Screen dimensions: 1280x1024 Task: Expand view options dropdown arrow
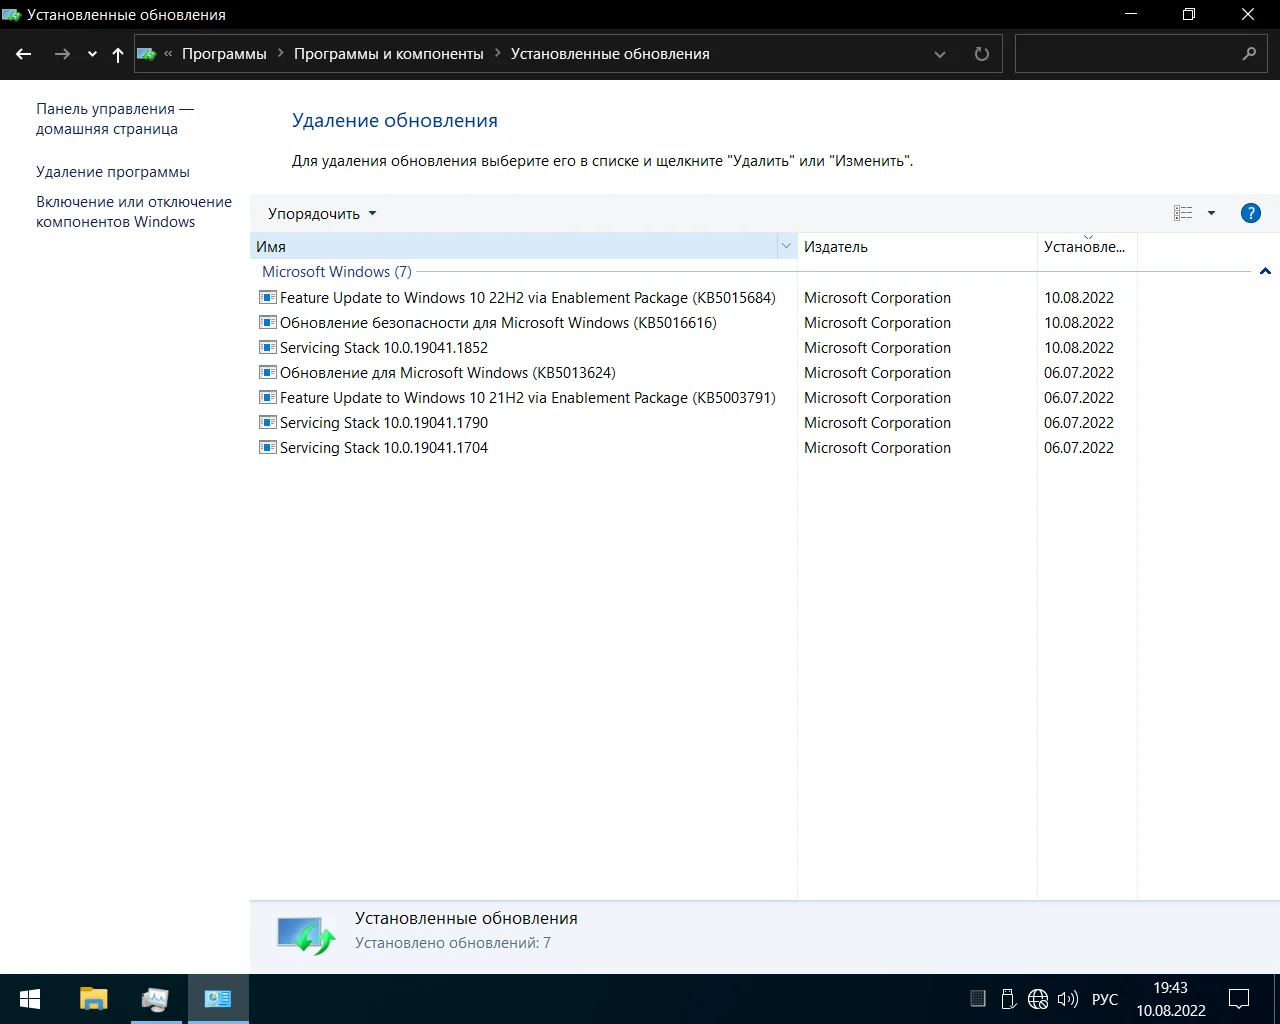tap(1211, 213)
